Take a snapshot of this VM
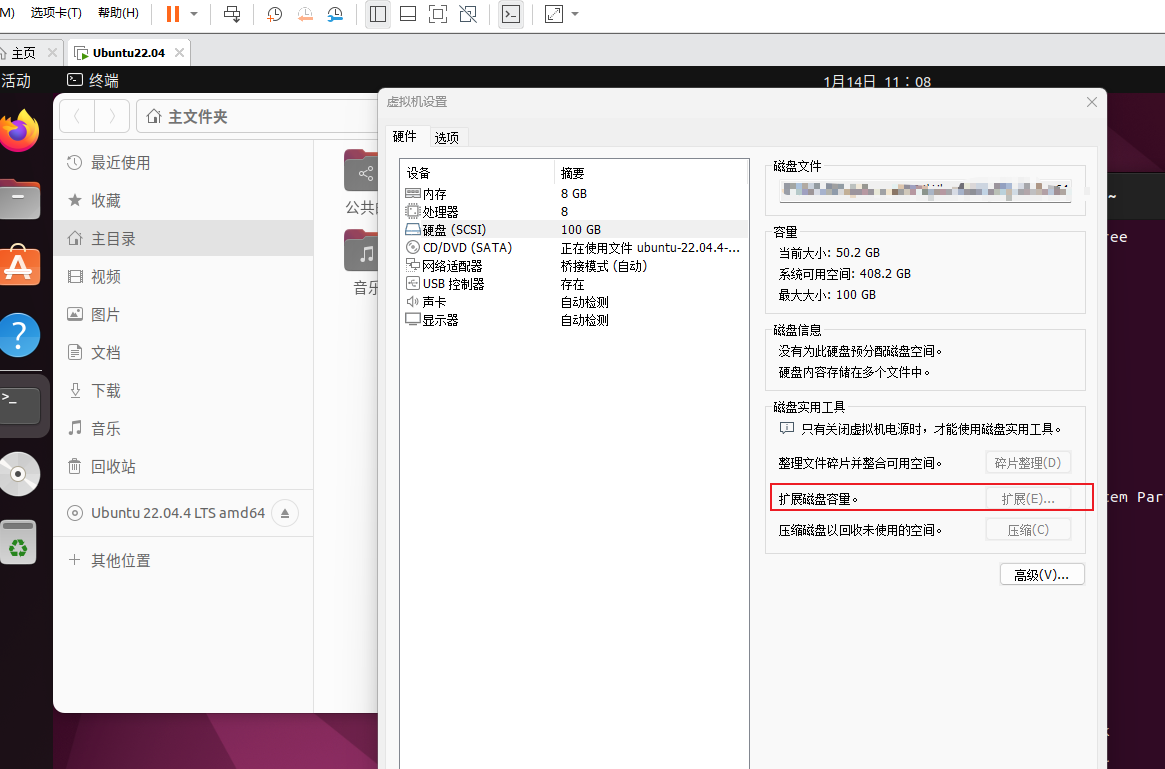 [x=273, y=13]
